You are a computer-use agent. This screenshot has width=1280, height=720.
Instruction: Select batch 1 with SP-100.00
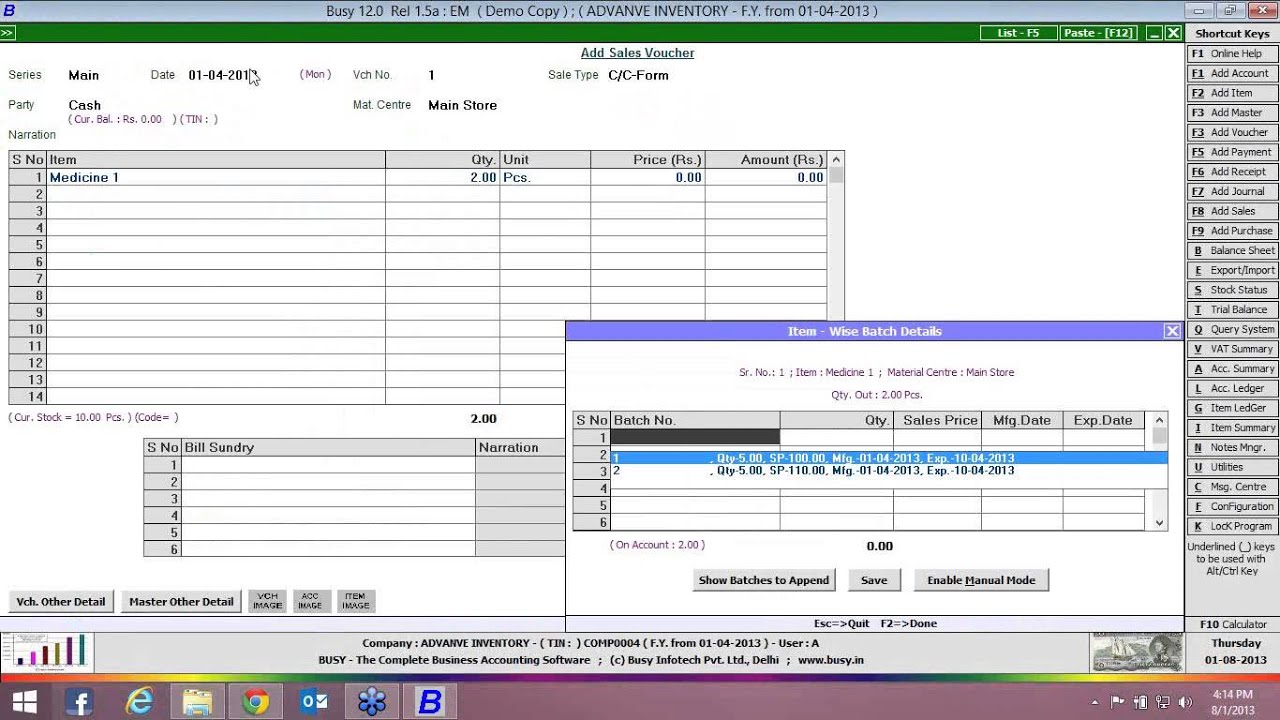coord(888,458)
